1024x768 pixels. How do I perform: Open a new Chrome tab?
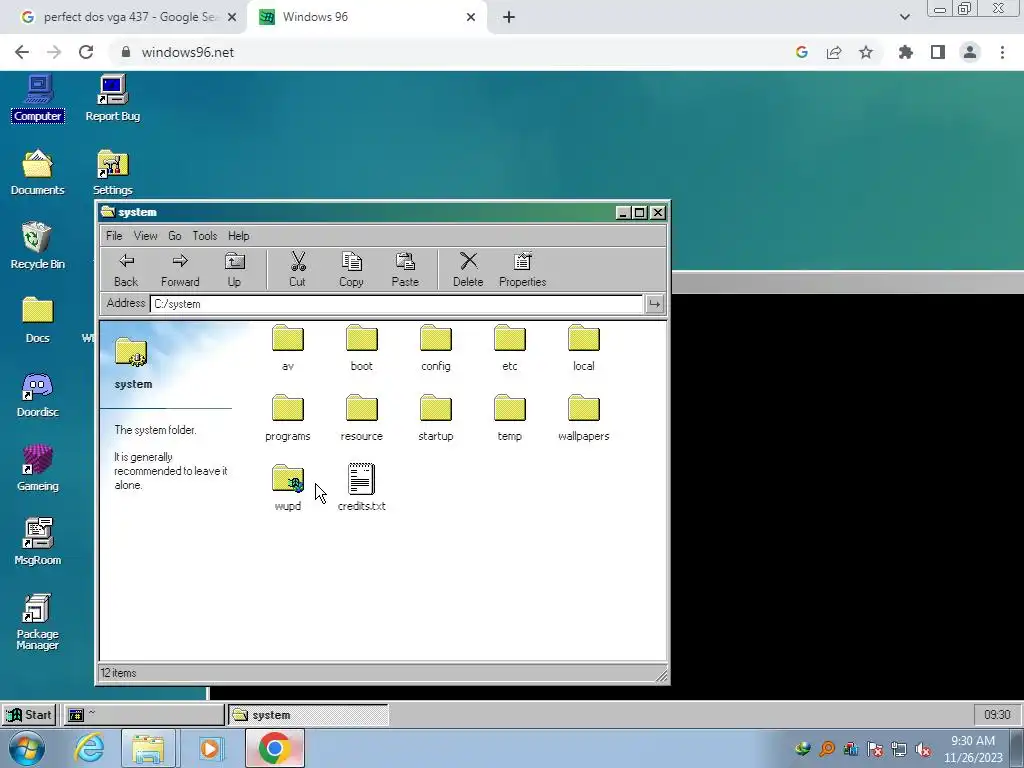point(509,17)
